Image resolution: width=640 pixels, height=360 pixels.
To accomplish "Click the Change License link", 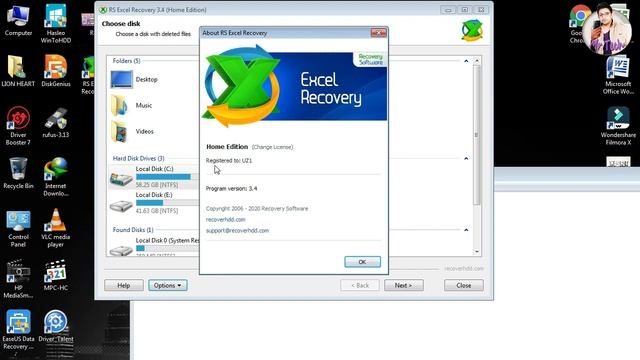I will pos(272,147).
